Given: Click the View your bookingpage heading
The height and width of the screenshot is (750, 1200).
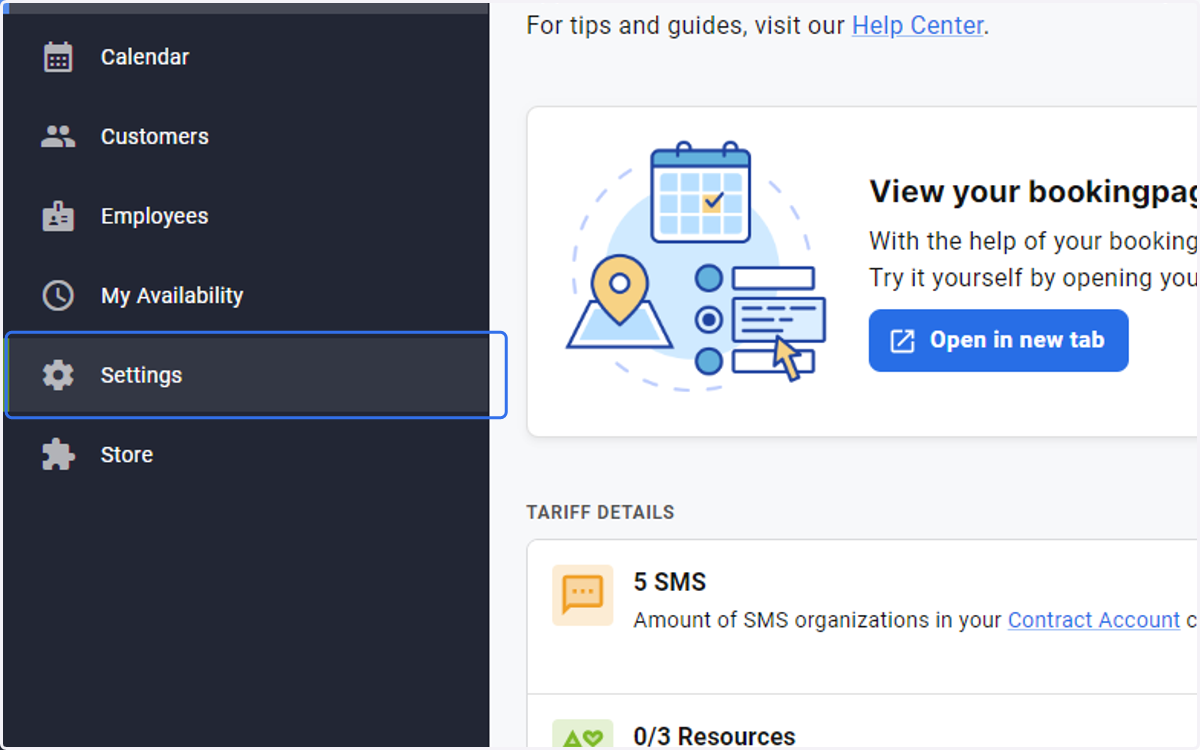Looking at the screenshot, I should click(1034, 191).
